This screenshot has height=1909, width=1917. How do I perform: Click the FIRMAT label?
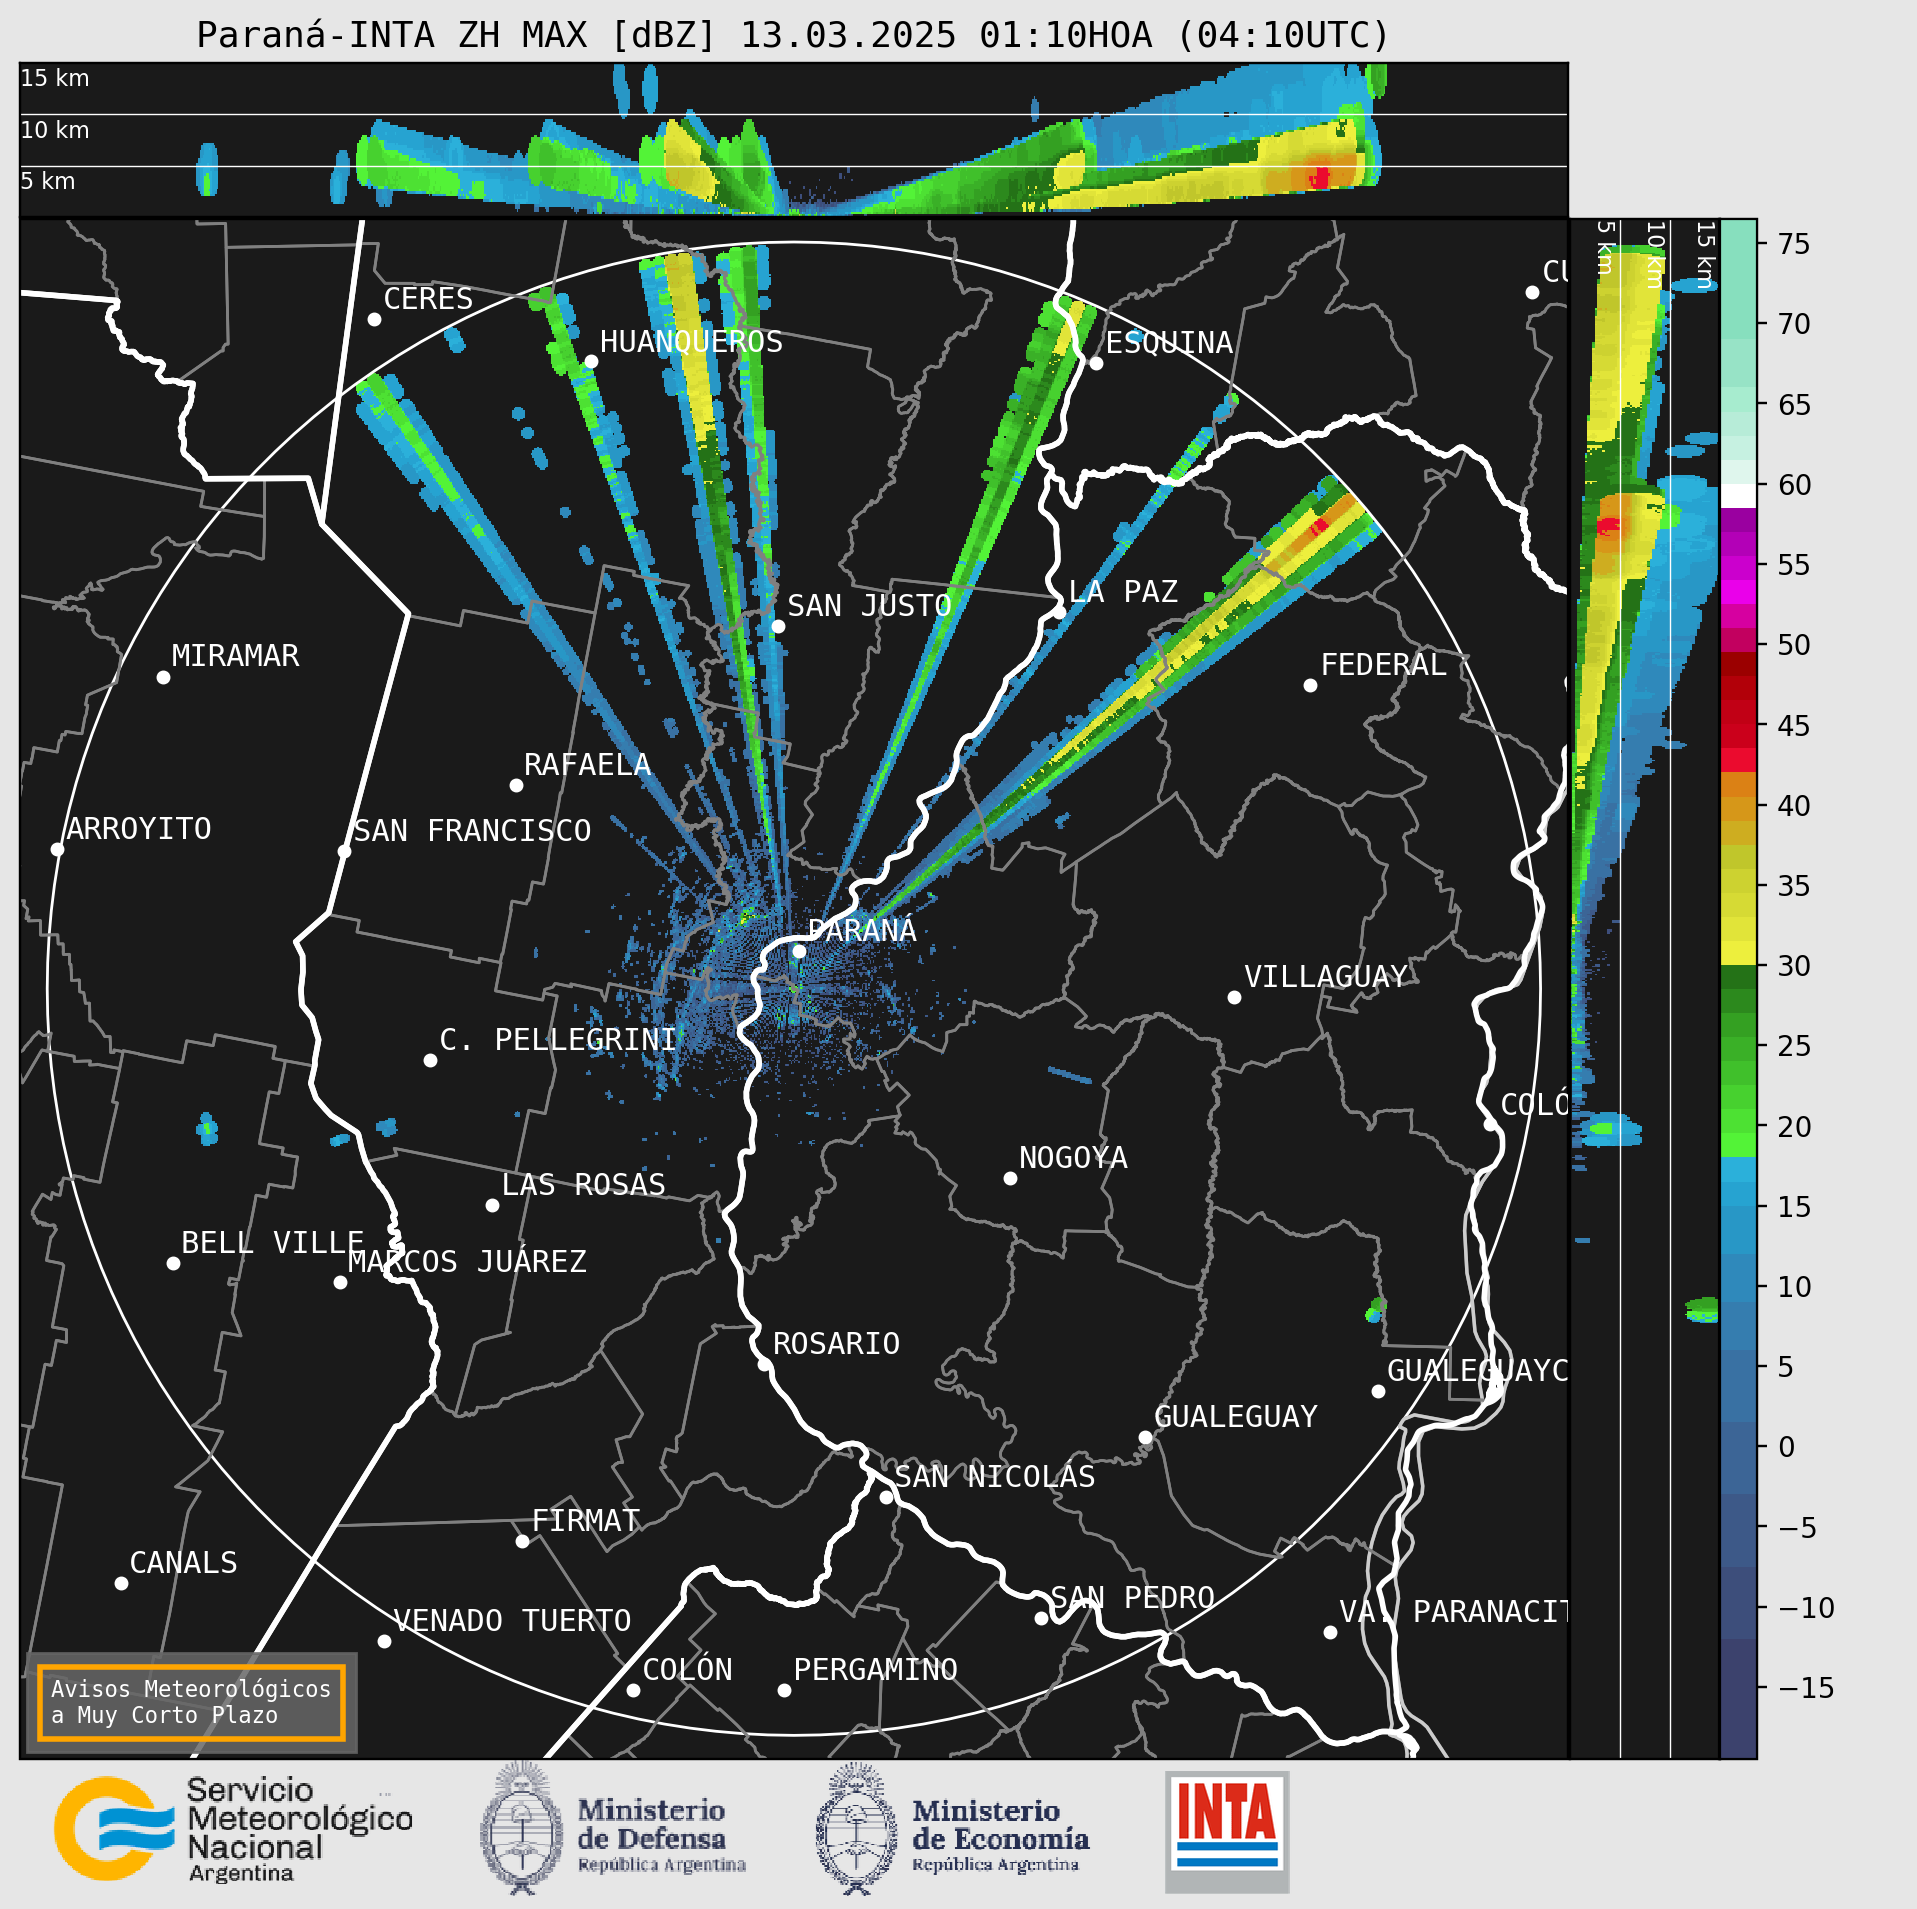point(585,1520)
